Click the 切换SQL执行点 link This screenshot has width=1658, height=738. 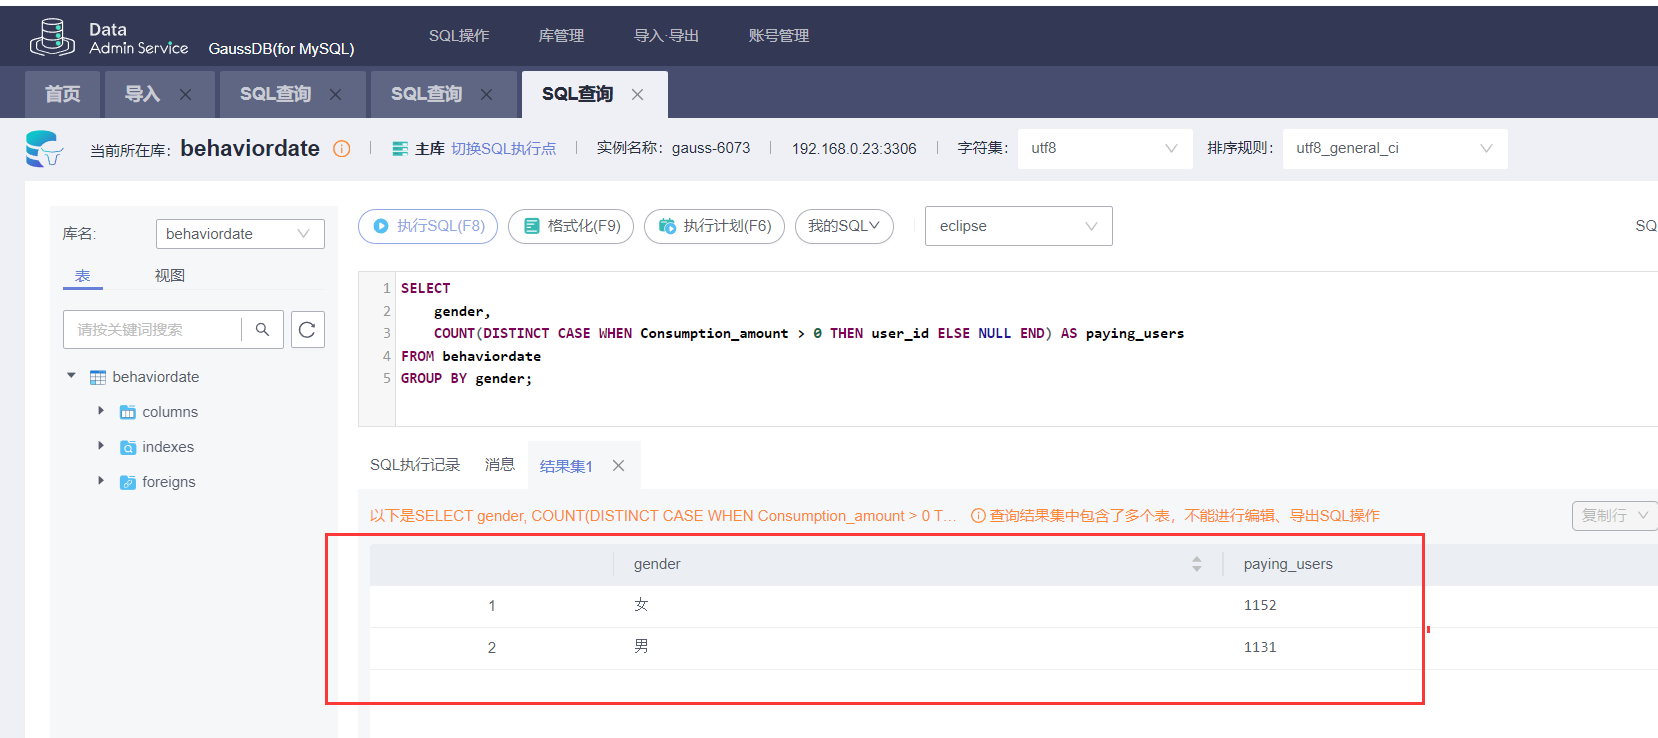point(503,149)
